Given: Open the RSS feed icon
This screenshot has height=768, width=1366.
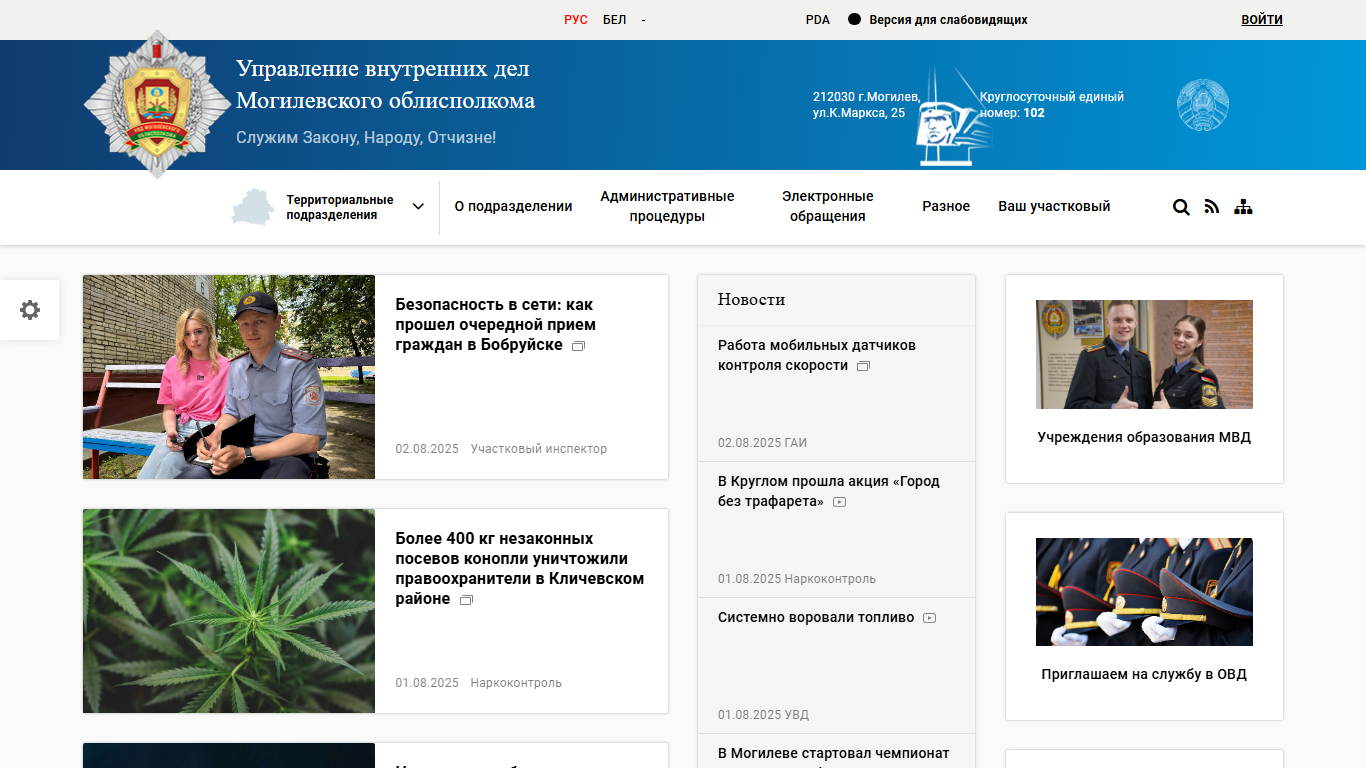Looking at the screenshot, I should point(1212,207).
